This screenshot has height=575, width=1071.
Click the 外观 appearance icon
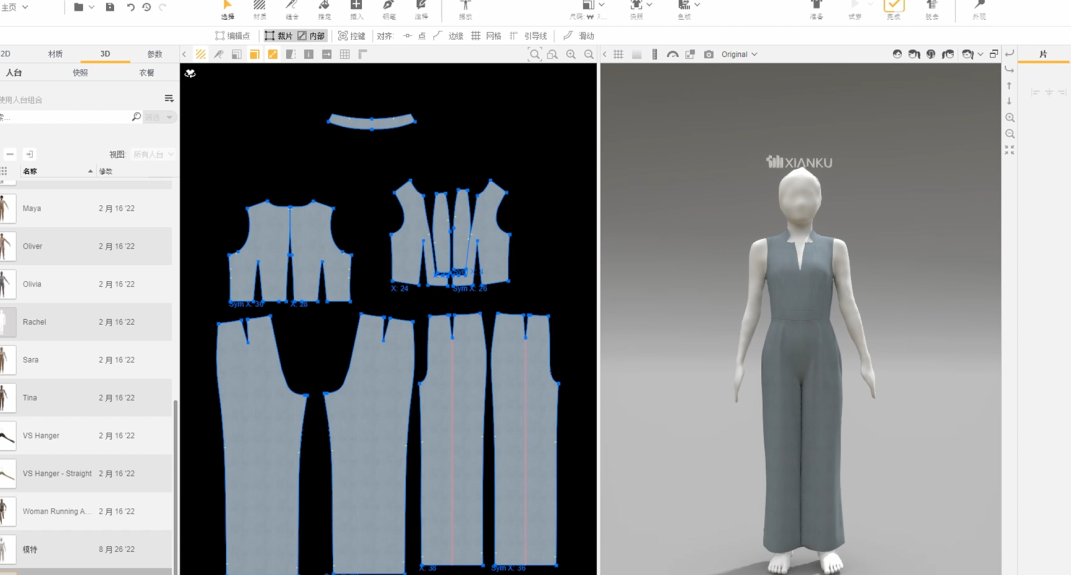pyautogui.click(x=979, y=8)
